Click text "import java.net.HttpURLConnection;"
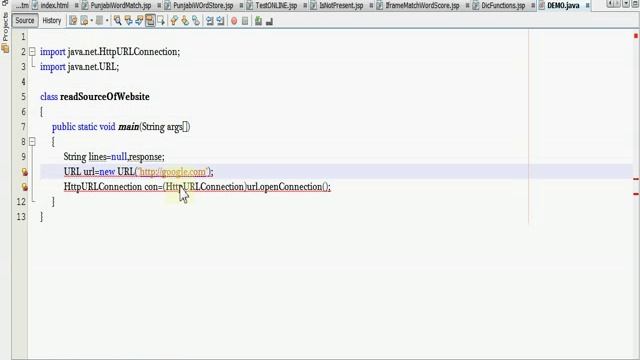This screenshot has height=360, width=640. (110, 52)
